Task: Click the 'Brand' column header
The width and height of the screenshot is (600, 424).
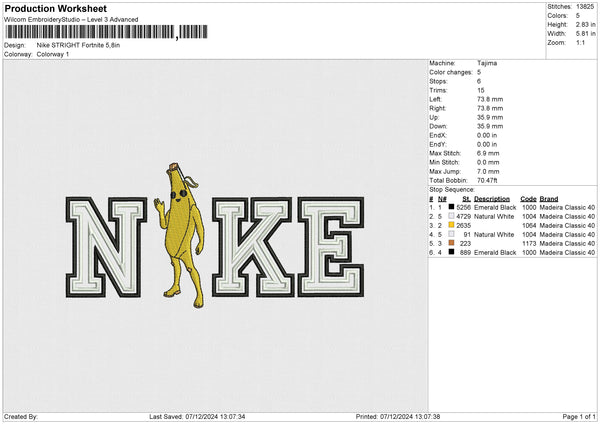Action: tap(549, 199)
